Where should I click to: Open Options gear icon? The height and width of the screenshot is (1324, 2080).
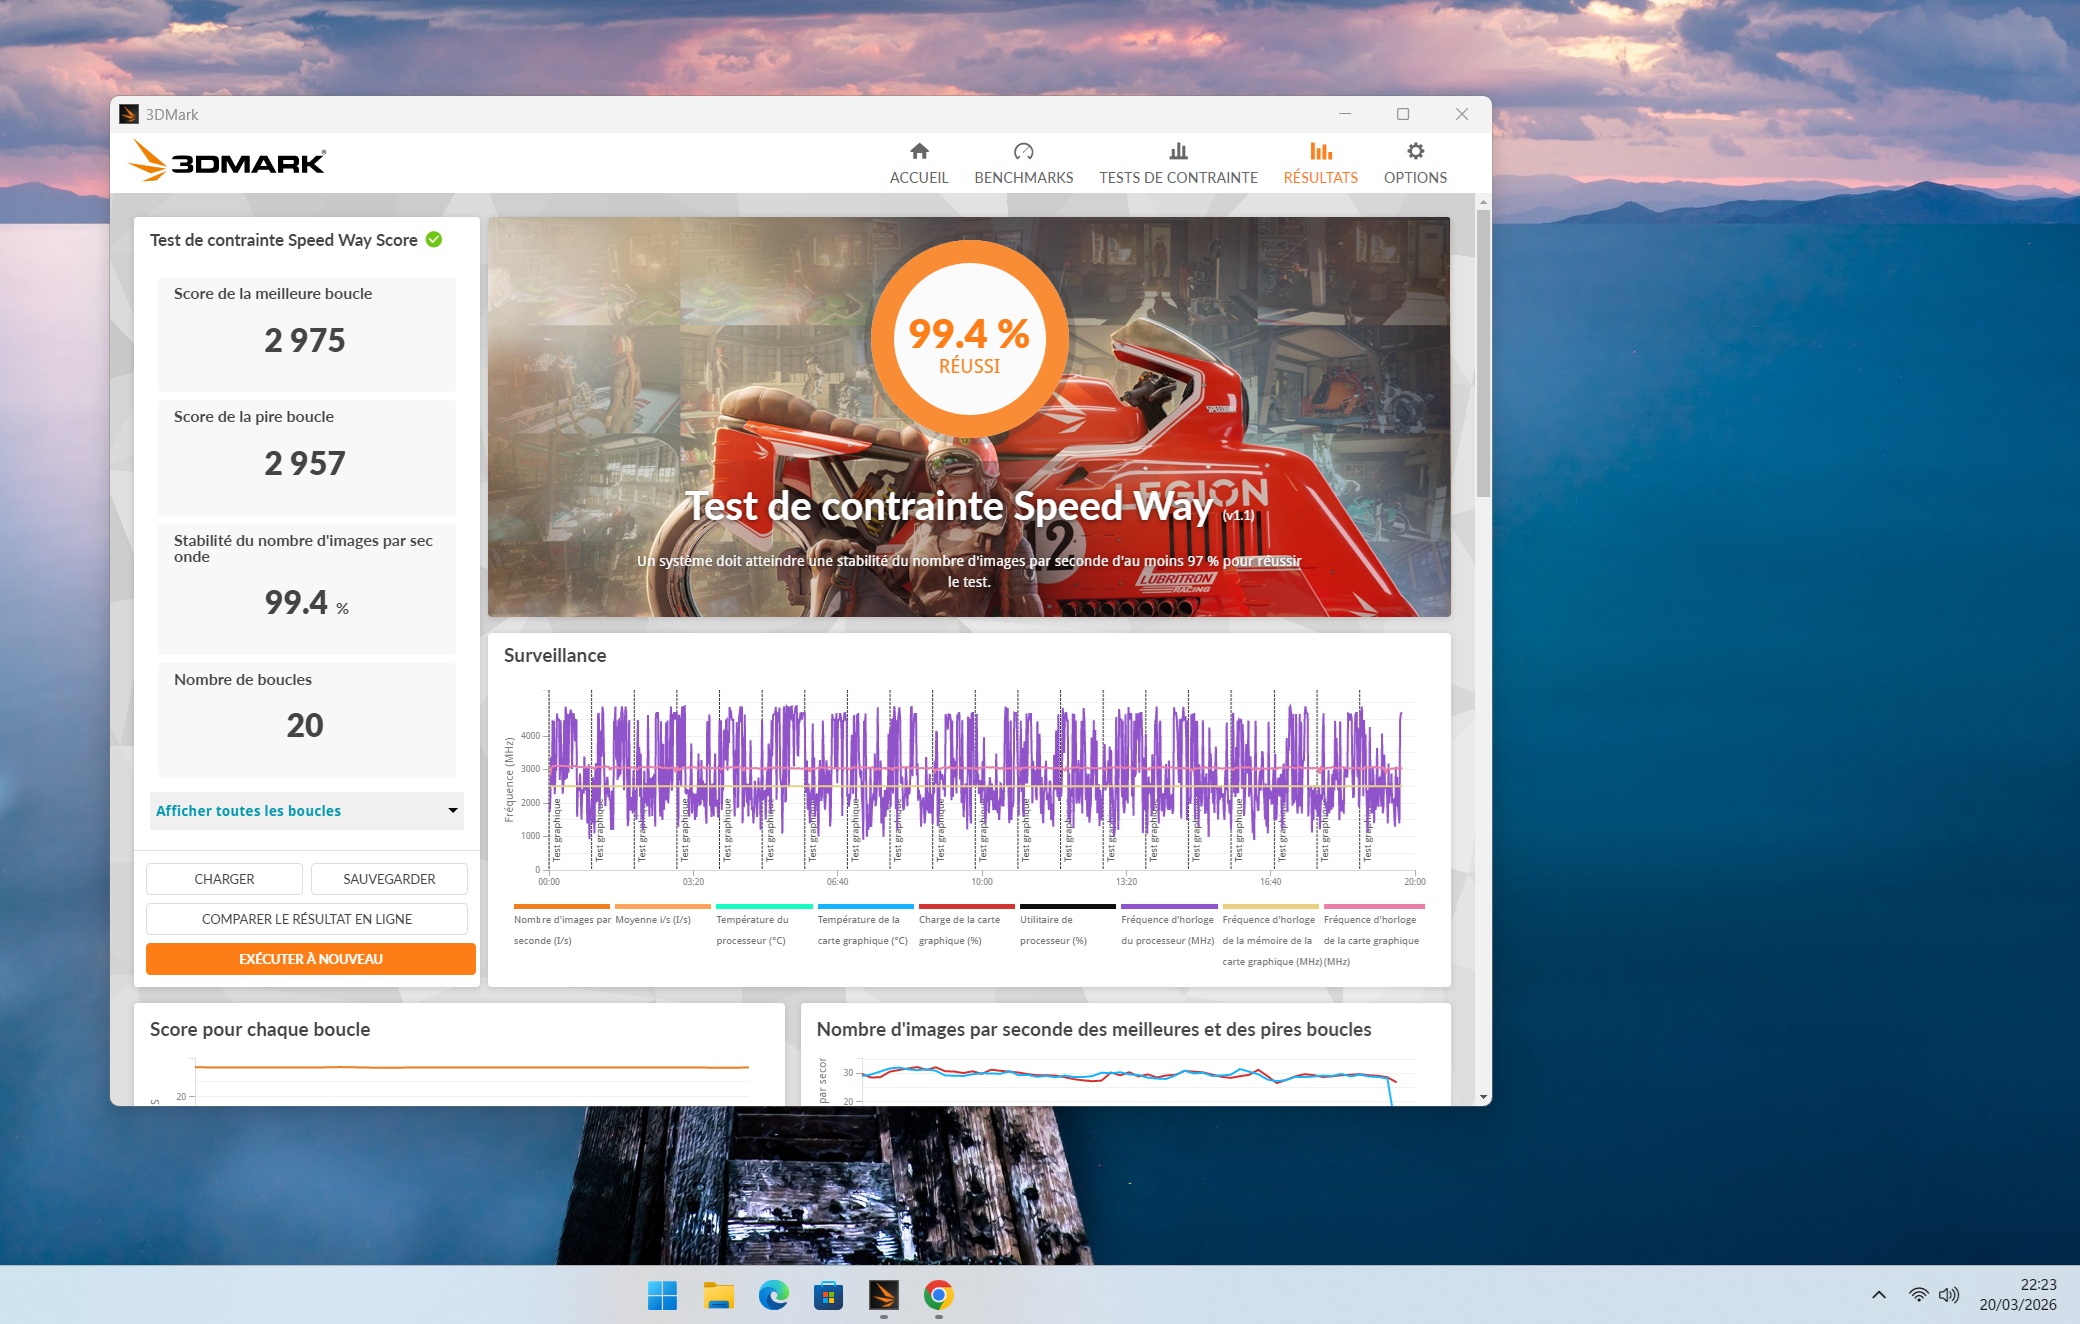1415,152
